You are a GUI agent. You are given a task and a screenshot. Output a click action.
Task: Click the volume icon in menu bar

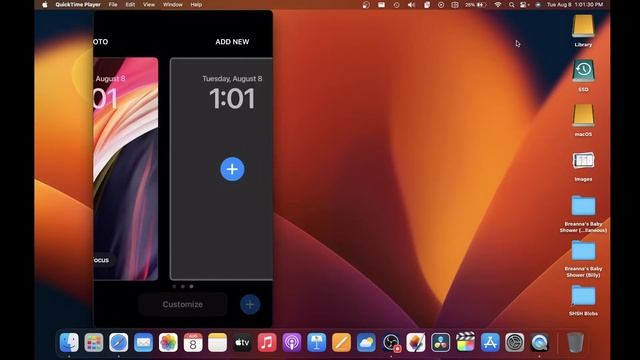point(411,4)
